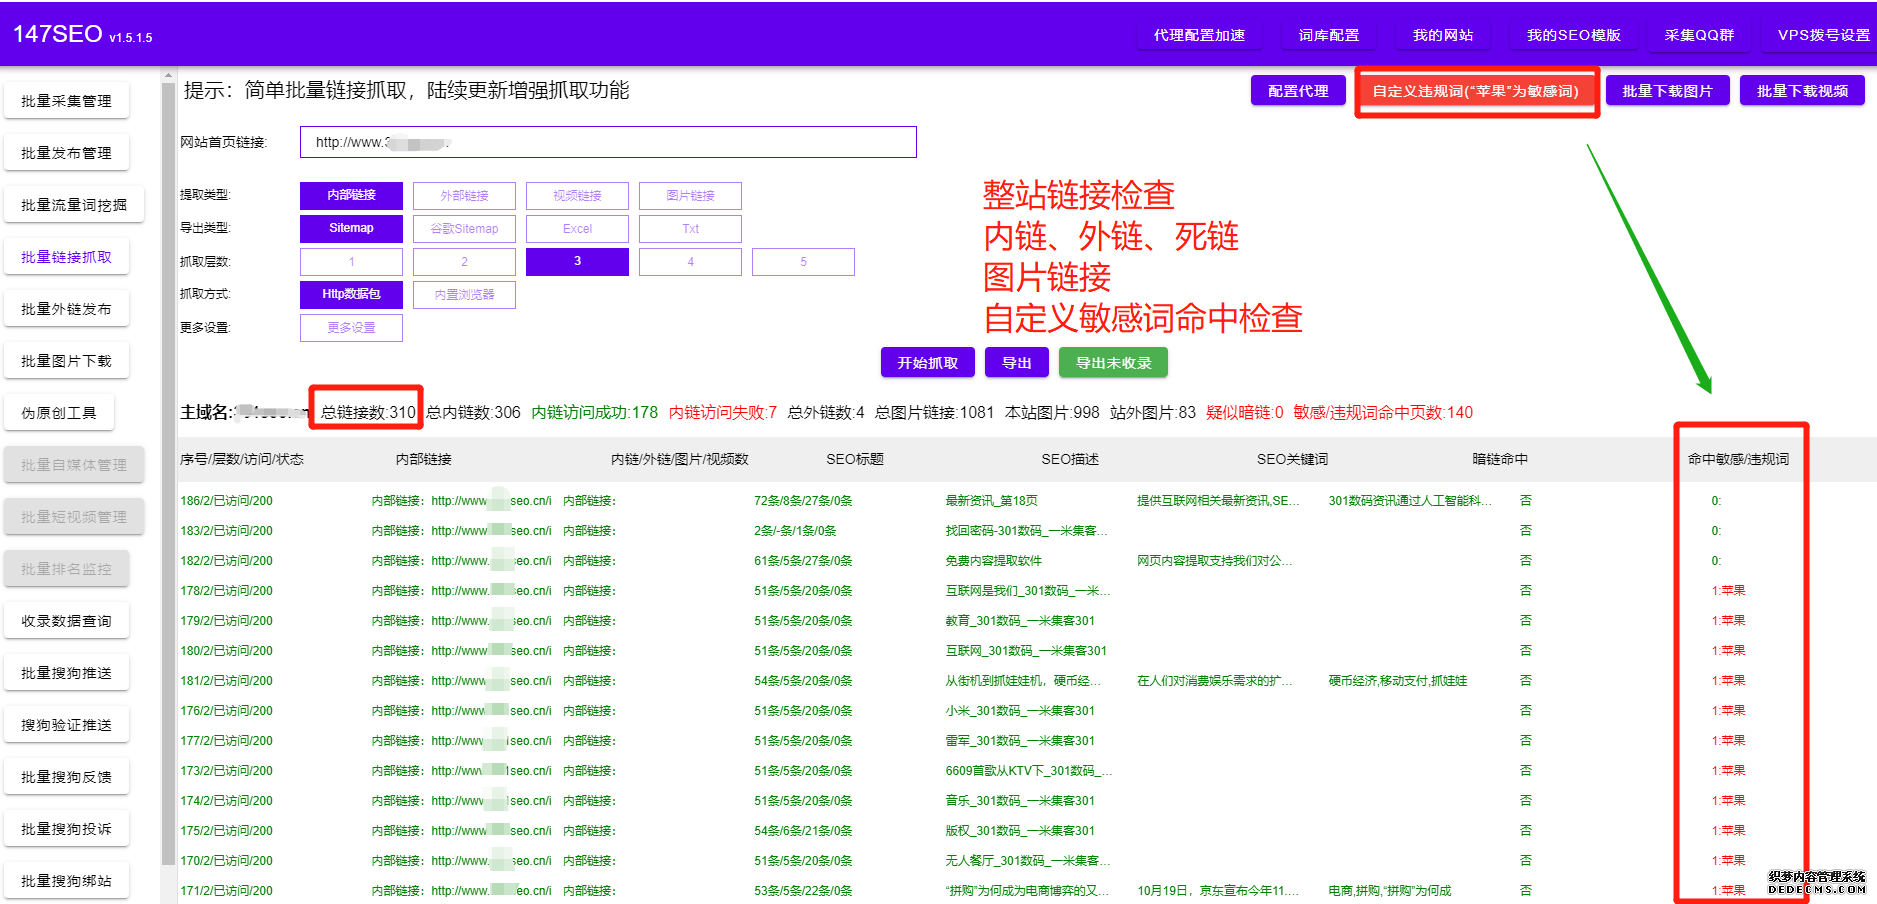Select 内部链接 extraction type
1877x904 pixels.
pyautogui.click(x=351, y=195)
